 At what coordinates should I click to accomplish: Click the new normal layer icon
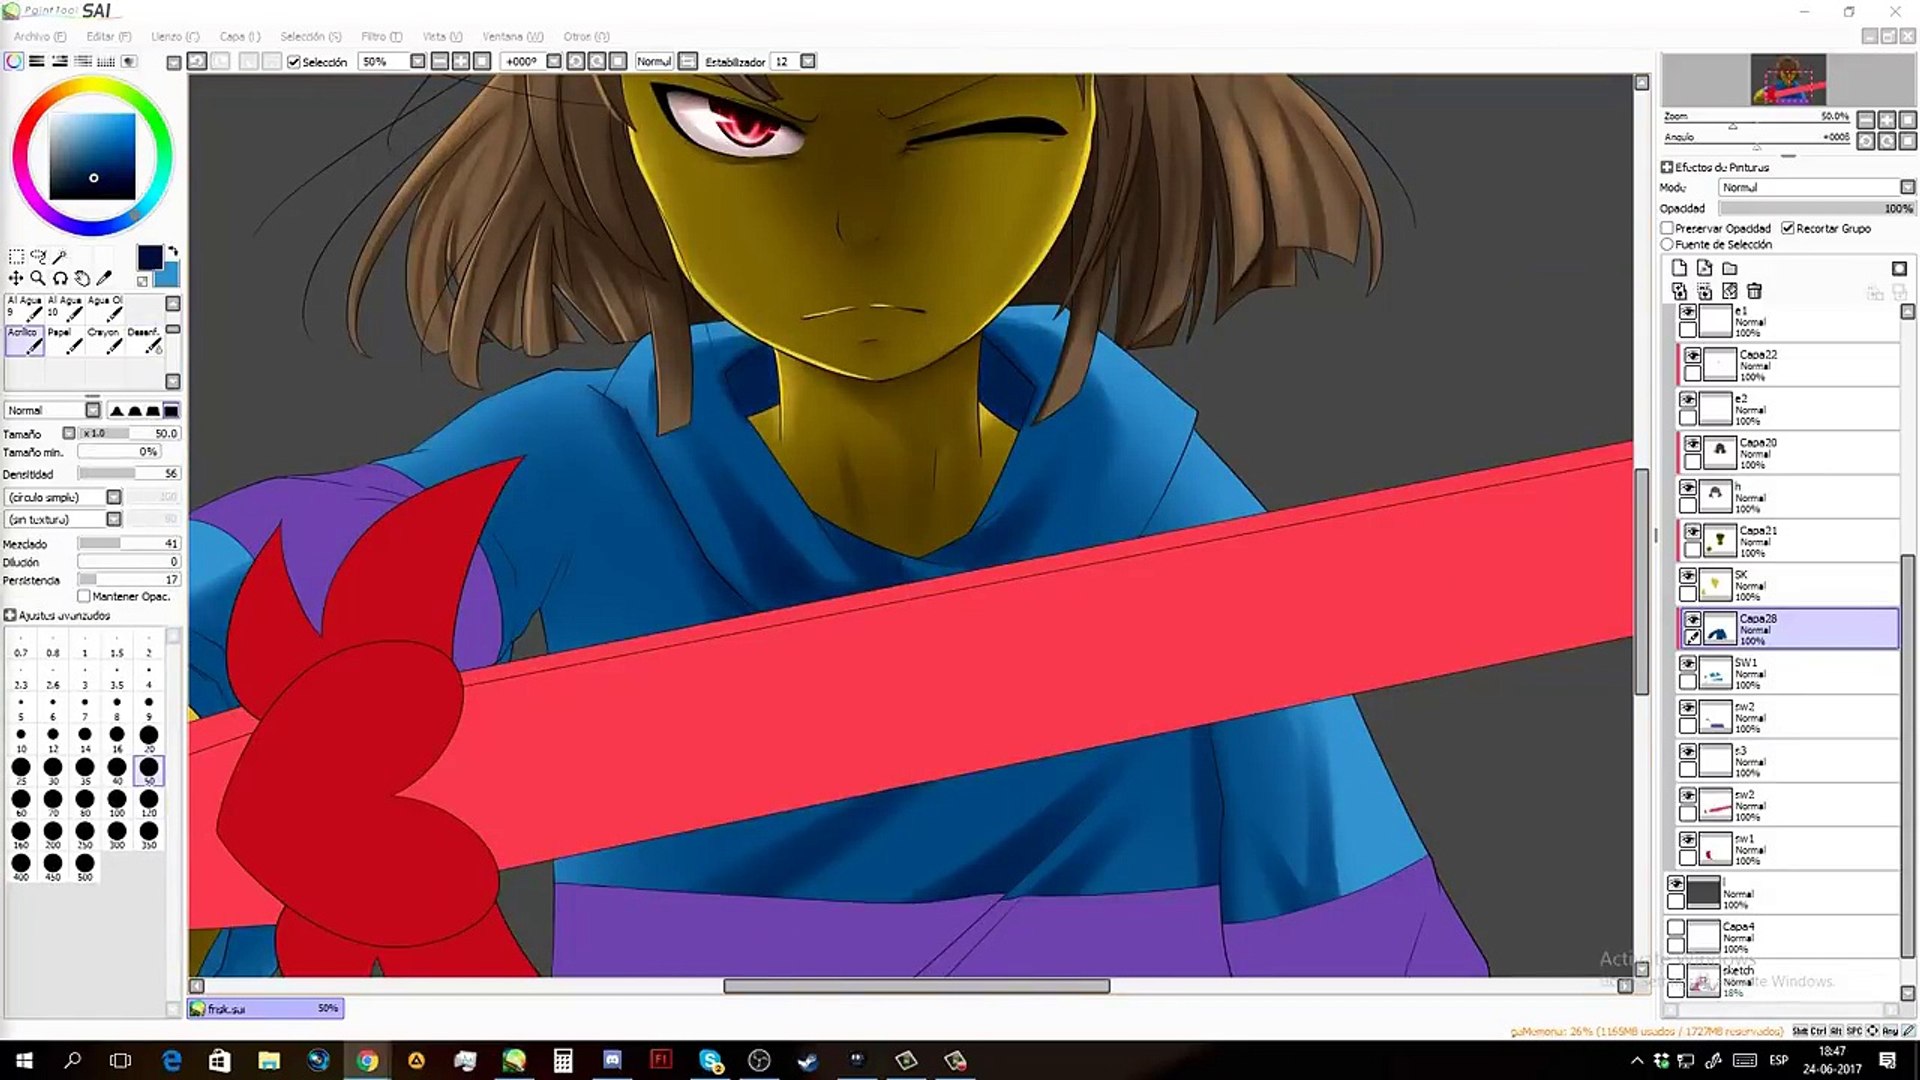tap(1679, 268)
